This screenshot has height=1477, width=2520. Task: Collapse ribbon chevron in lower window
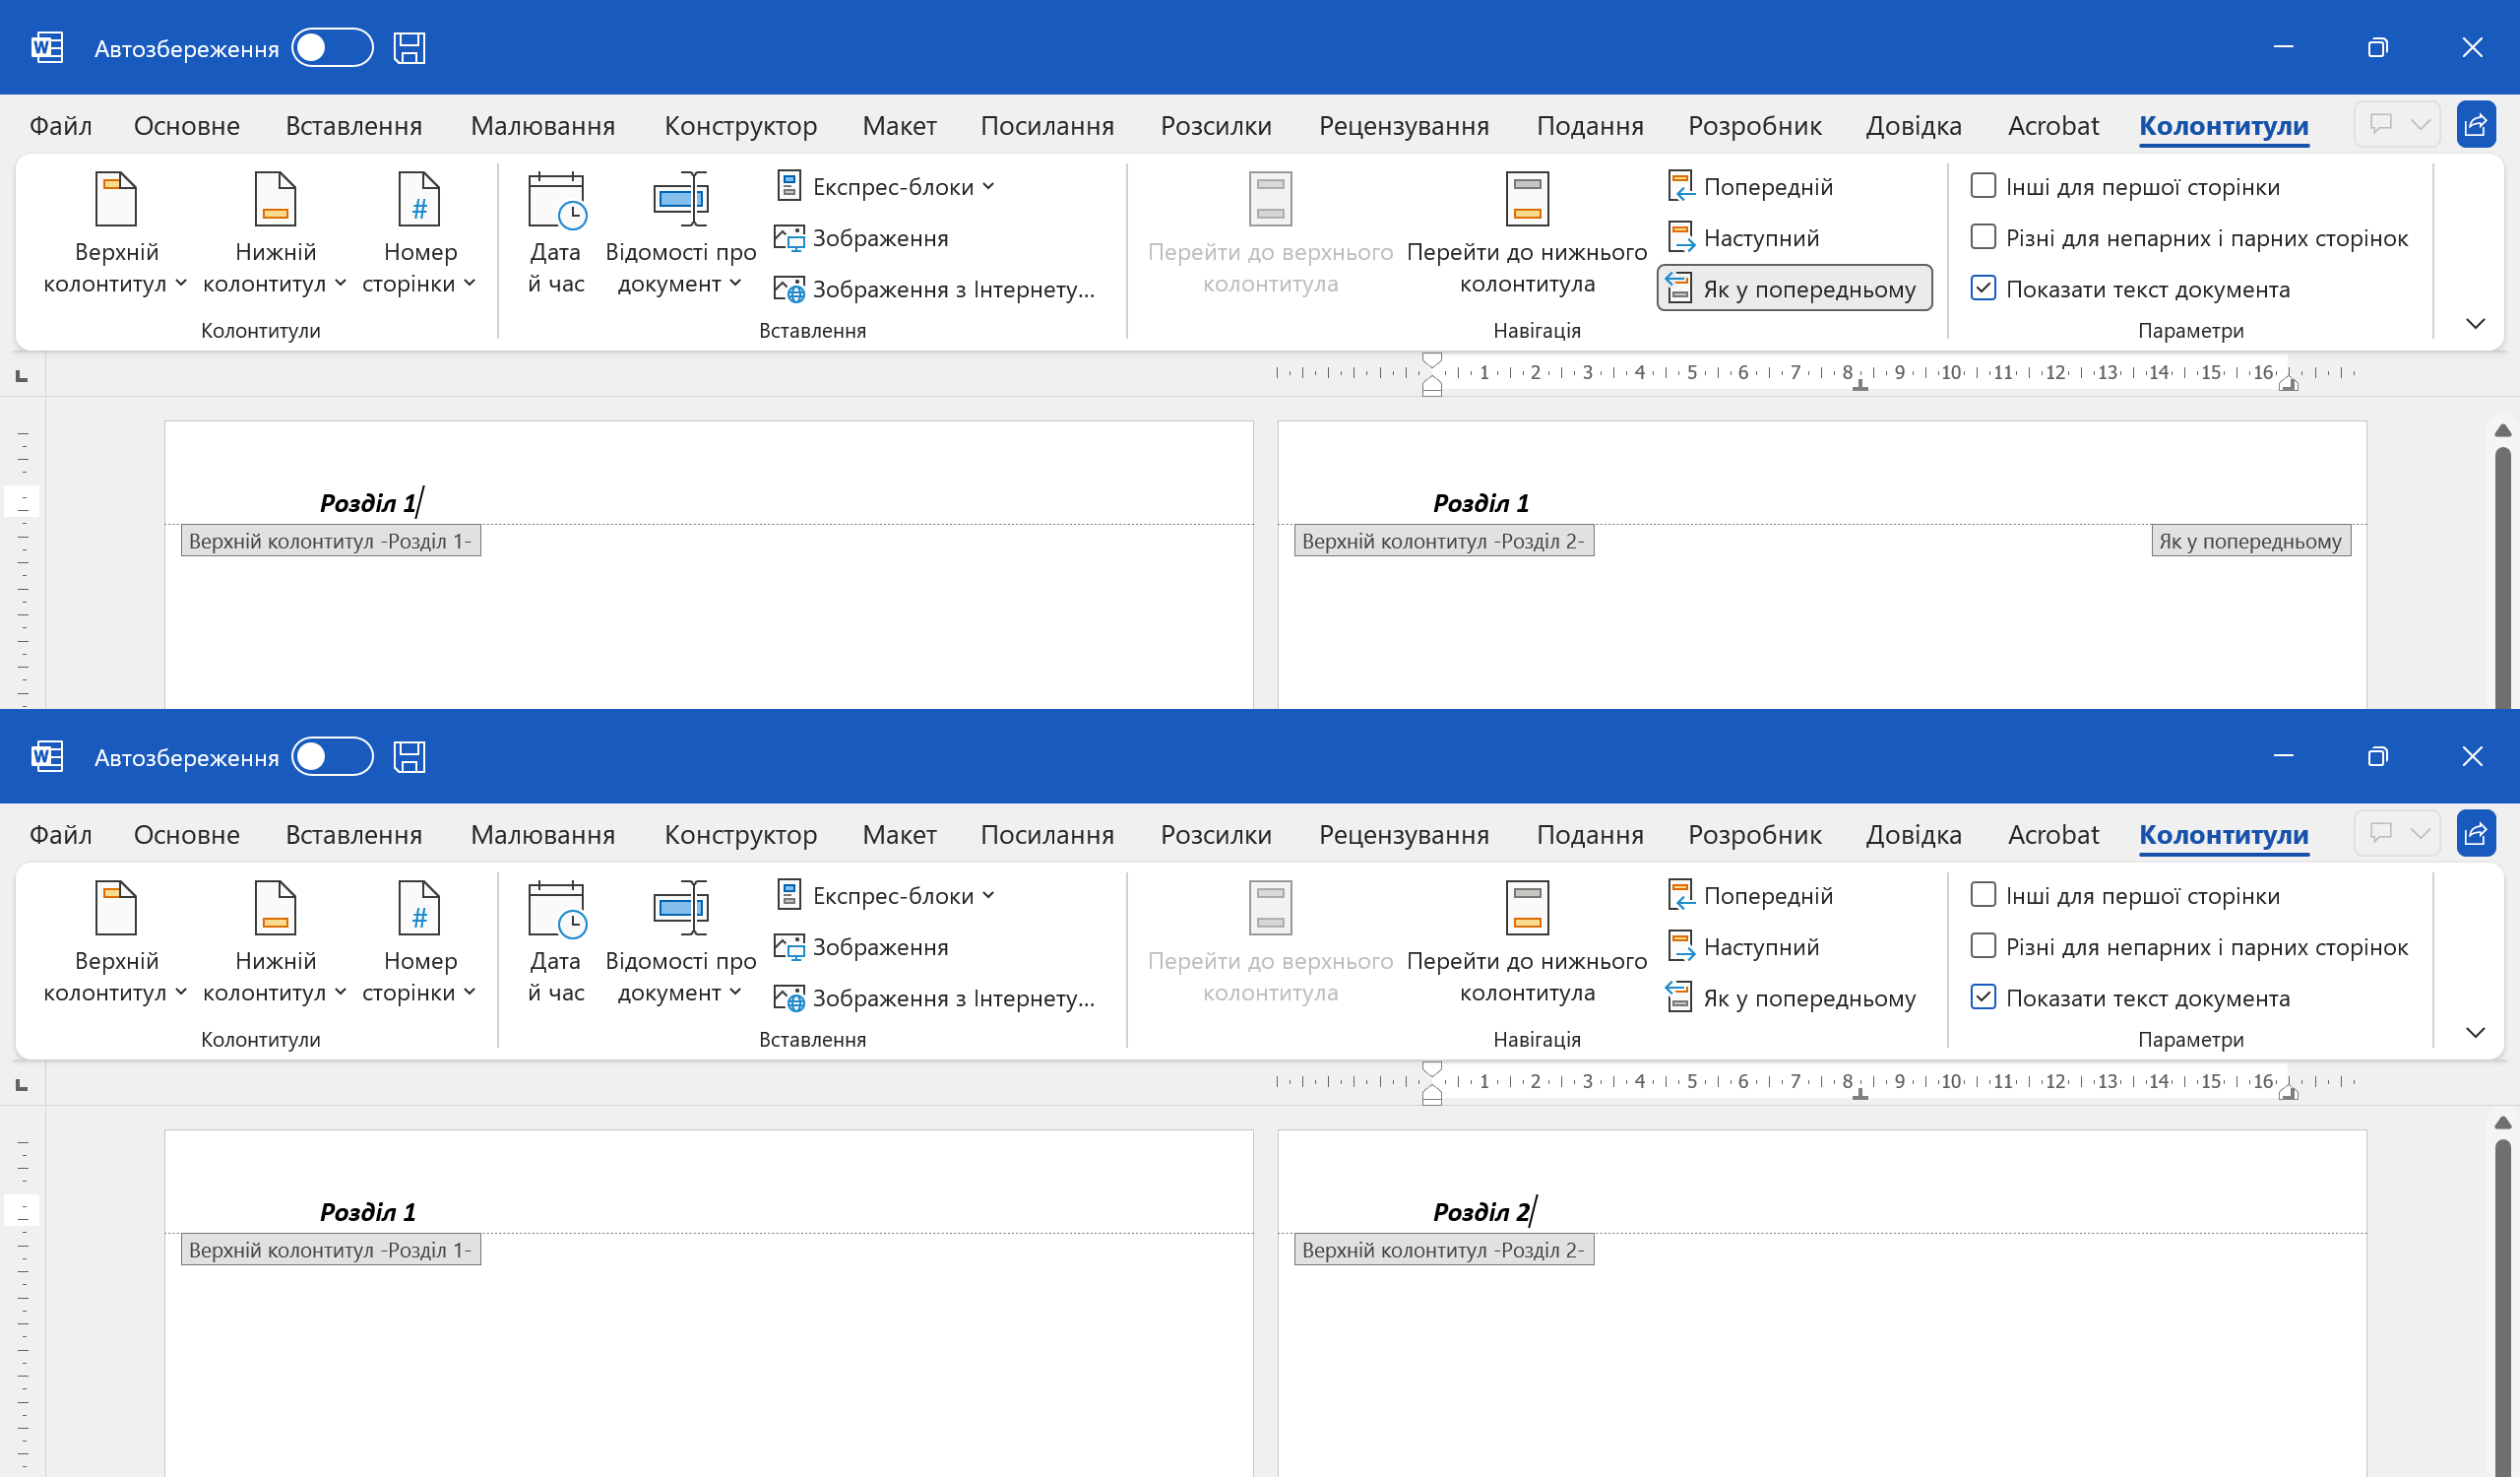2475,1033
